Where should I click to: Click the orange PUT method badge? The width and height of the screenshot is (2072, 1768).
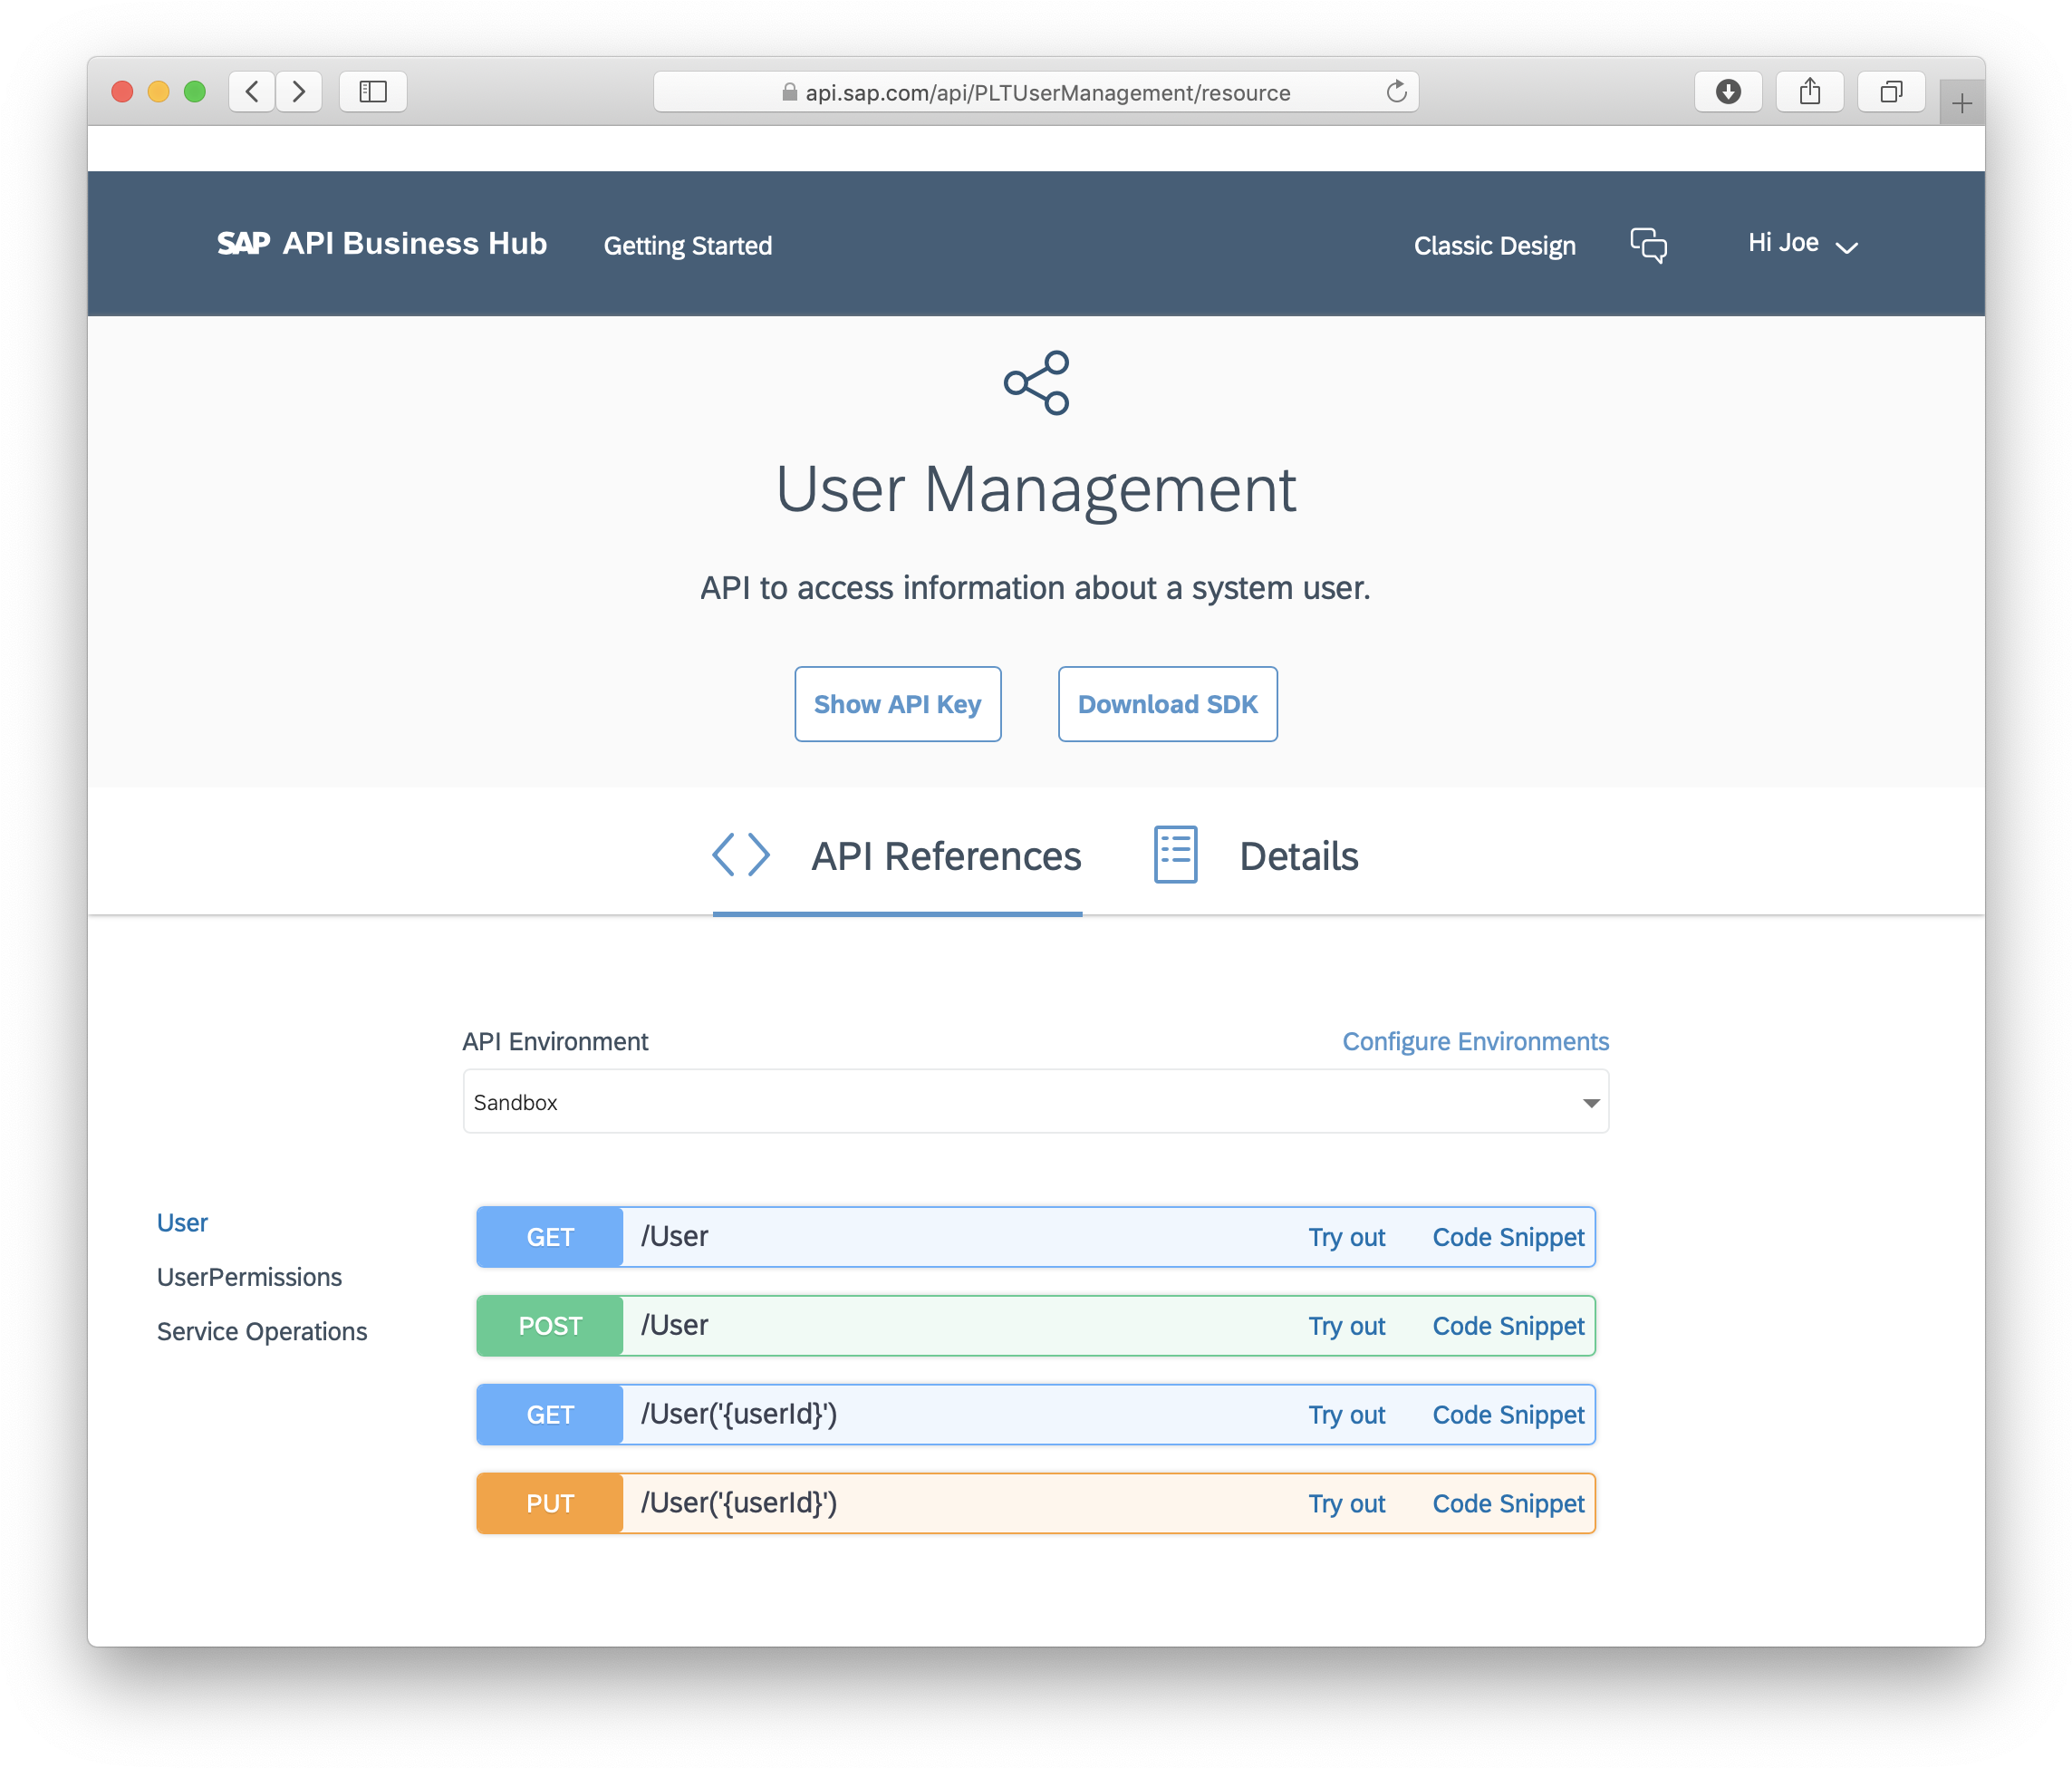550,1503
